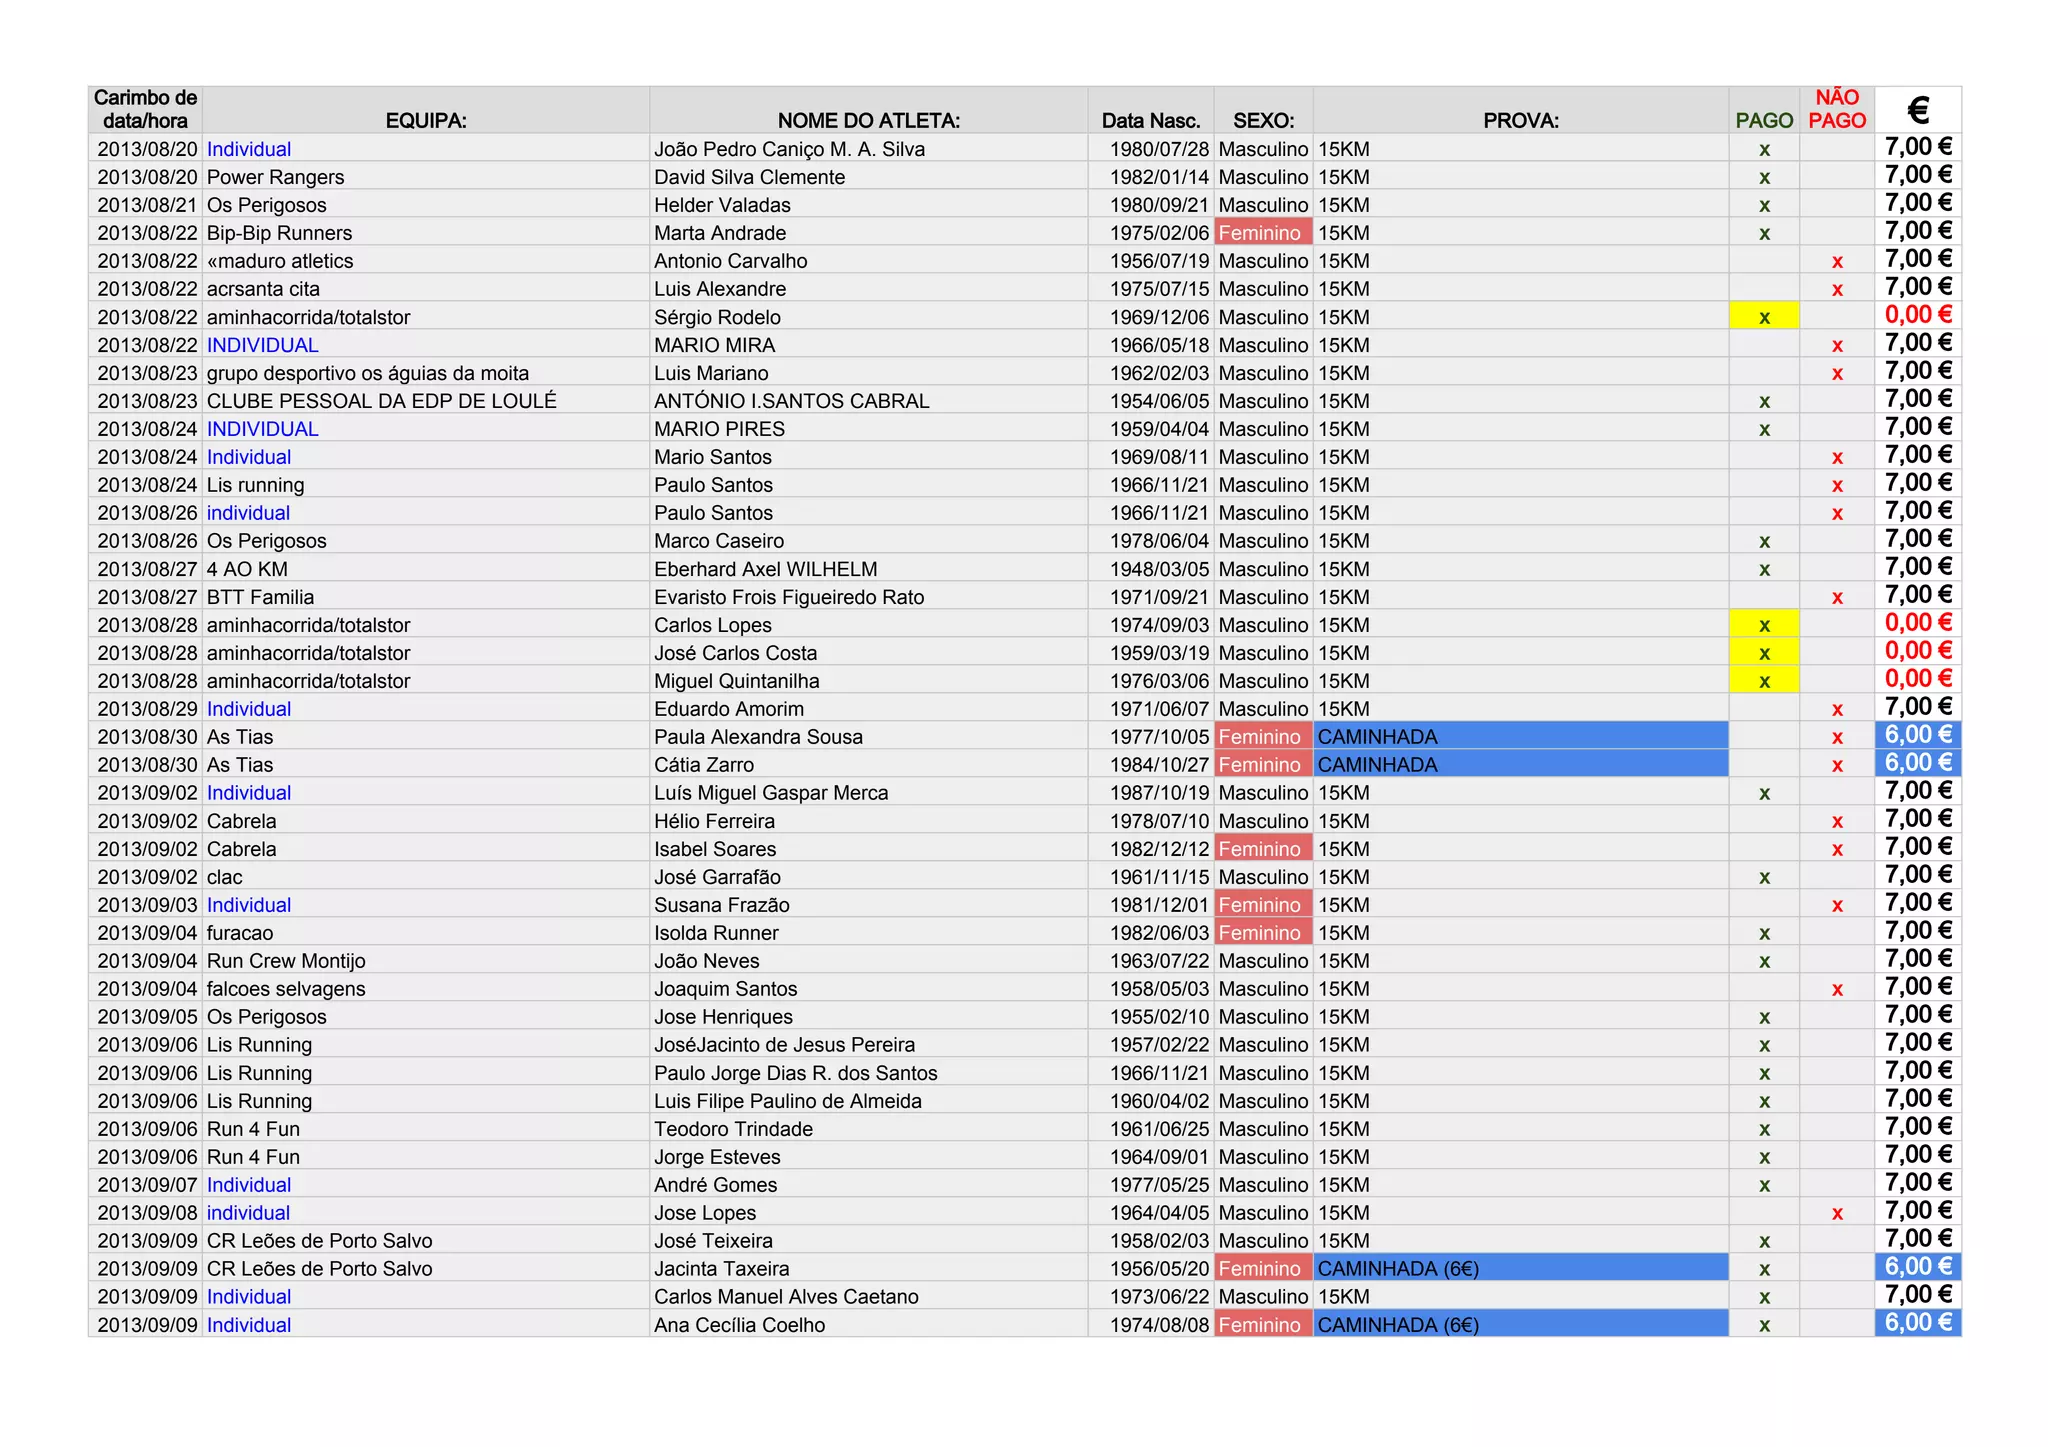Select the NÃO PAGO column header
2048x1447 pixels.
coord(1837,109)
